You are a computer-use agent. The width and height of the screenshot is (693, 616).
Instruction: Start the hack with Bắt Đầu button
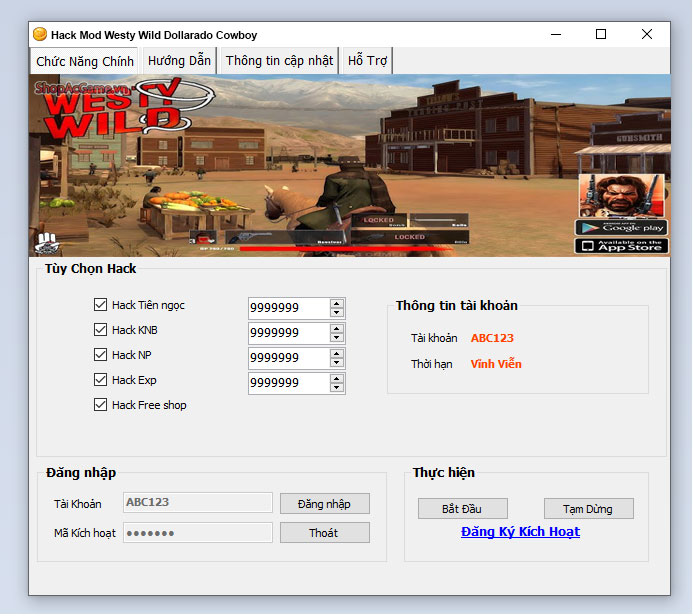463,509
